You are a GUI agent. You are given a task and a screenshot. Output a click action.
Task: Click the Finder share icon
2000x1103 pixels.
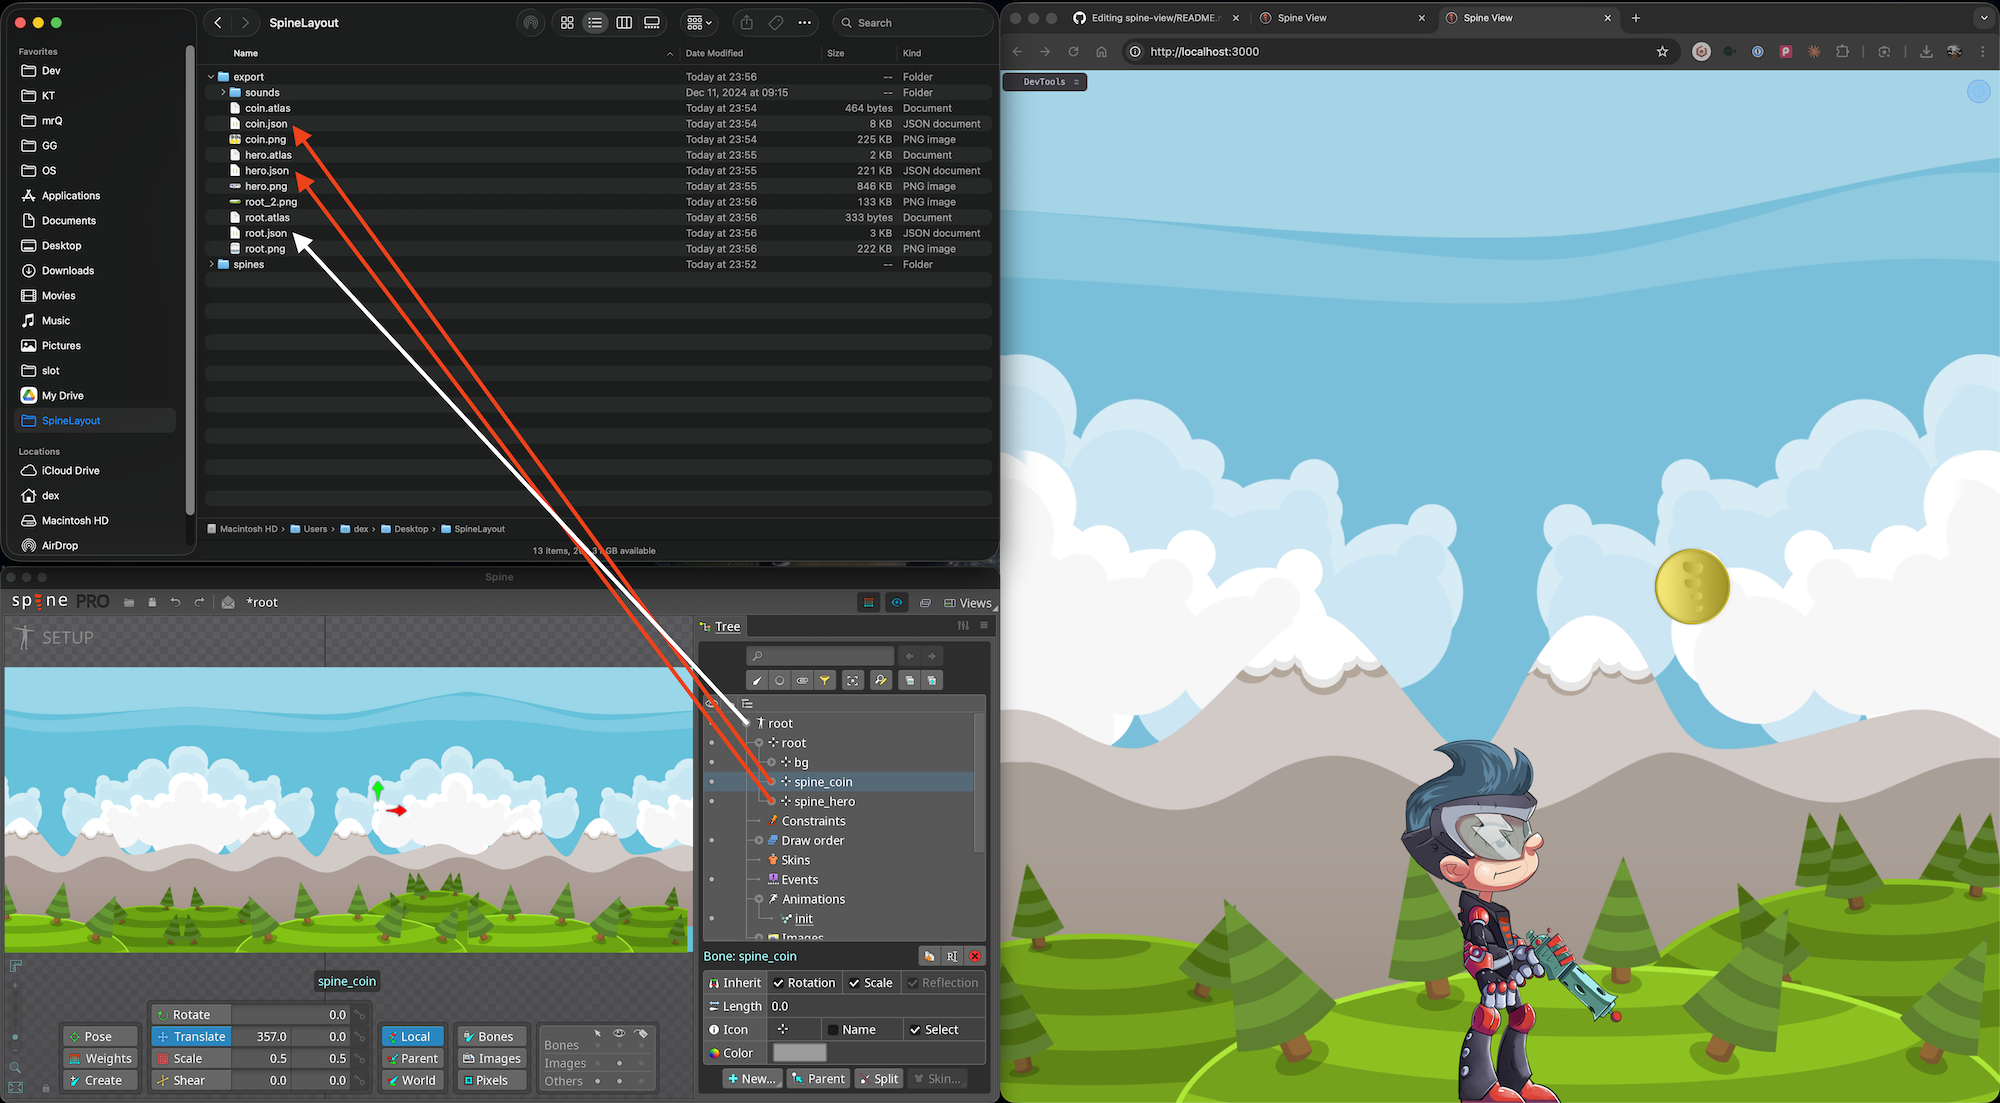pyautogui.click(x=746, y=22)
